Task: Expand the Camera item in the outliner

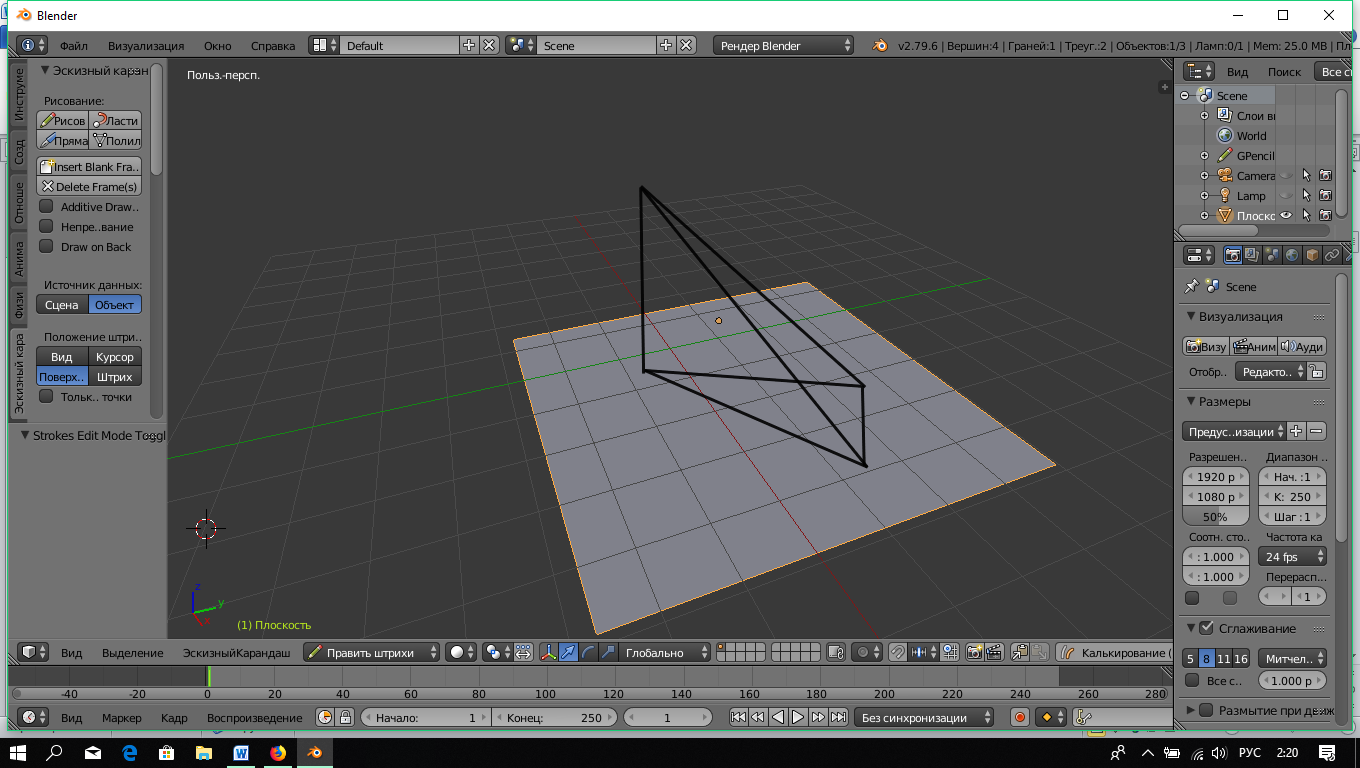Action: pos(1204,176)
